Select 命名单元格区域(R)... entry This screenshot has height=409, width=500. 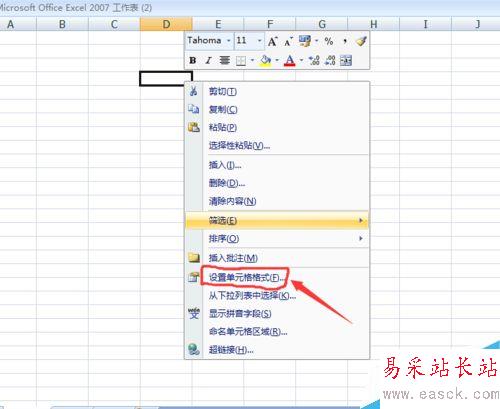[x=277, y=331]
